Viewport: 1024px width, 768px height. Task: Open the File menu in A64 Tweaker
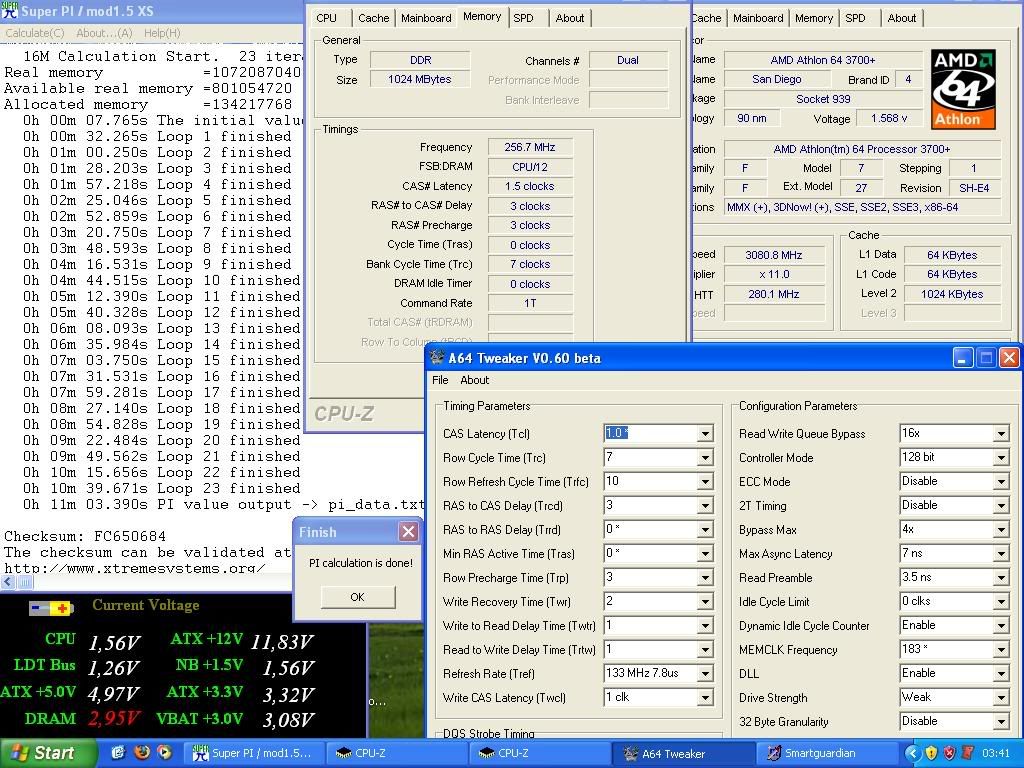pos(440,380)
